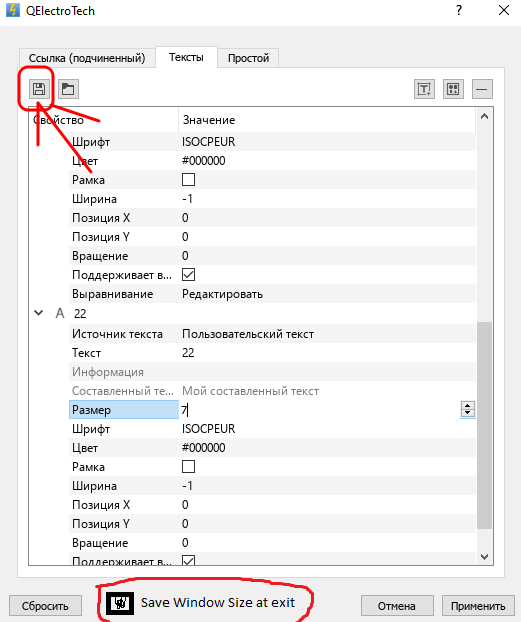Remove selected text with minus icon

(x=482, y=89)
